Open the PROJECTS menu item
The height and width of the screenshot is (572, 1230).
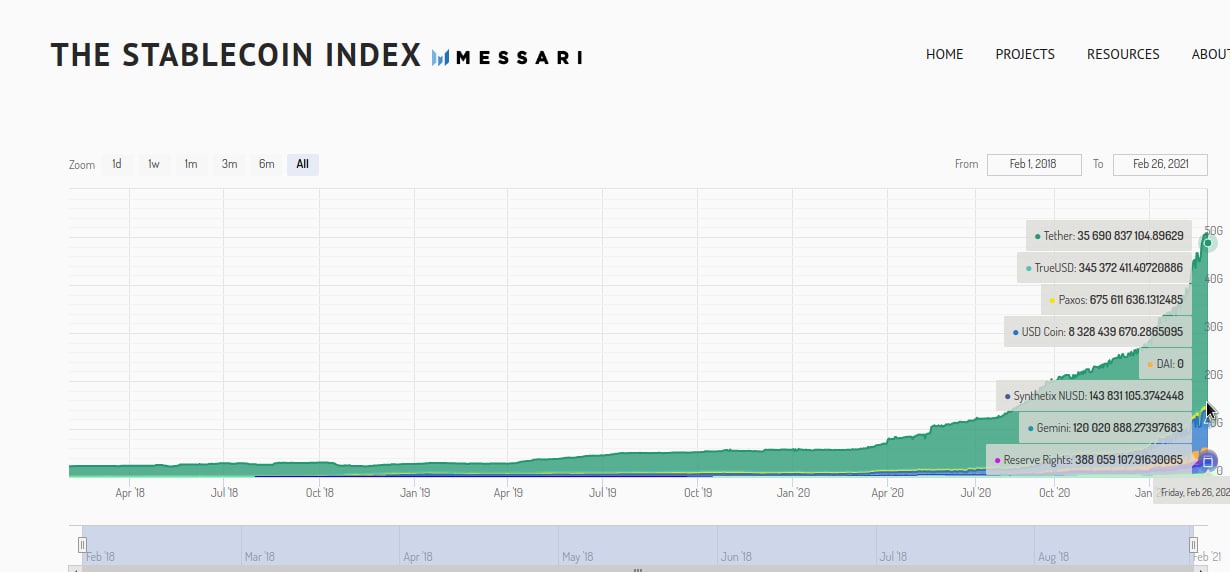[x=1025, y=54]
